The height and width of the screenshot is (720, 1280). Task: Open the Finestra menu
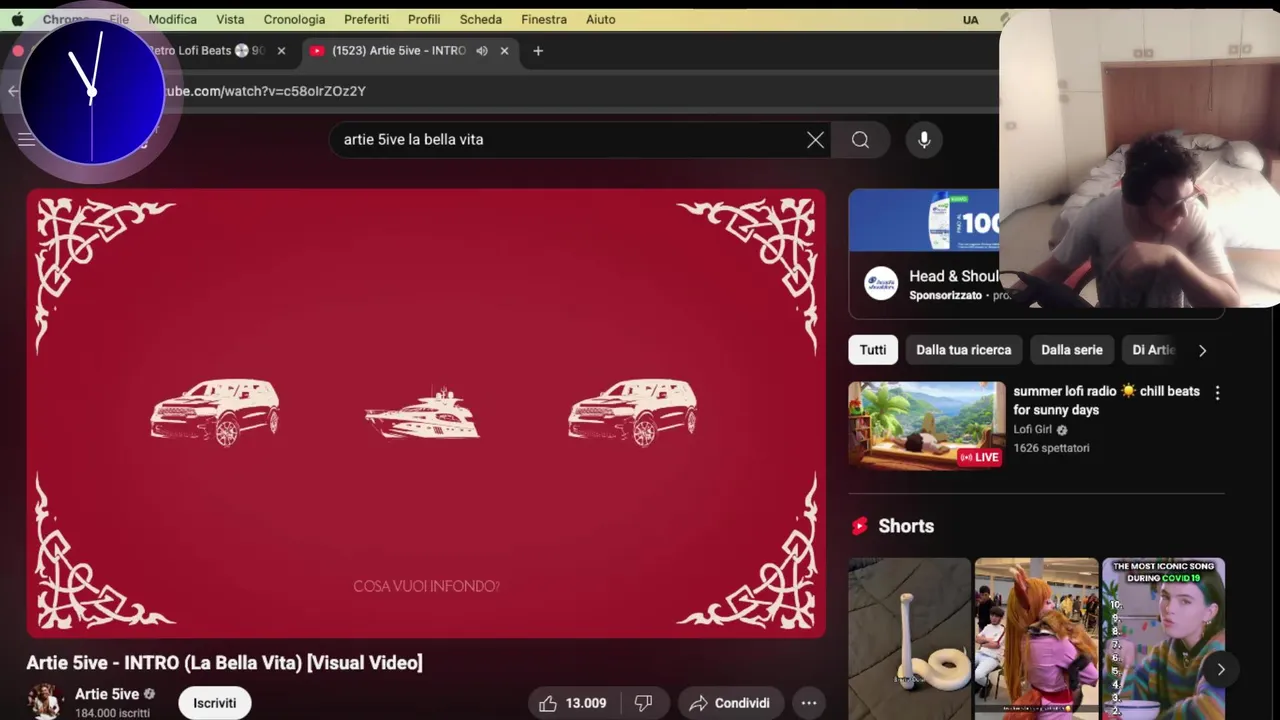coord(544,19)
